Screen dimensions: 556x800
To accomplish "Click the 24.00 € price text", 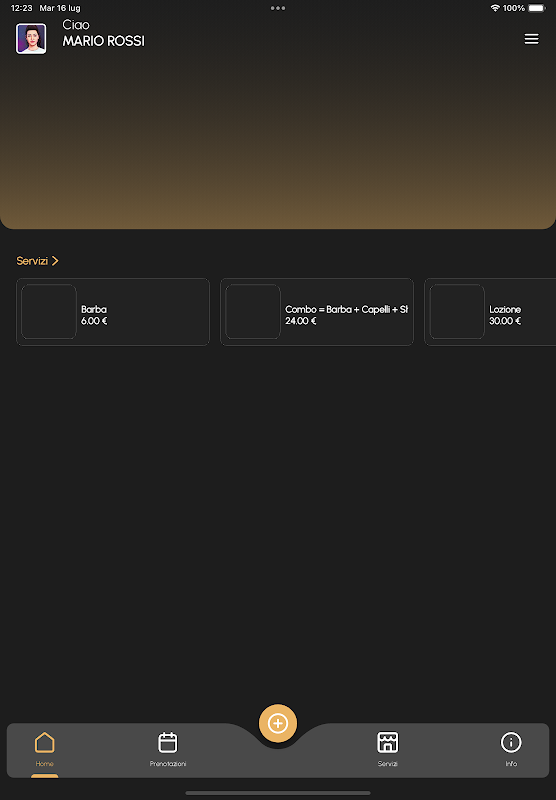I will 300,321.
